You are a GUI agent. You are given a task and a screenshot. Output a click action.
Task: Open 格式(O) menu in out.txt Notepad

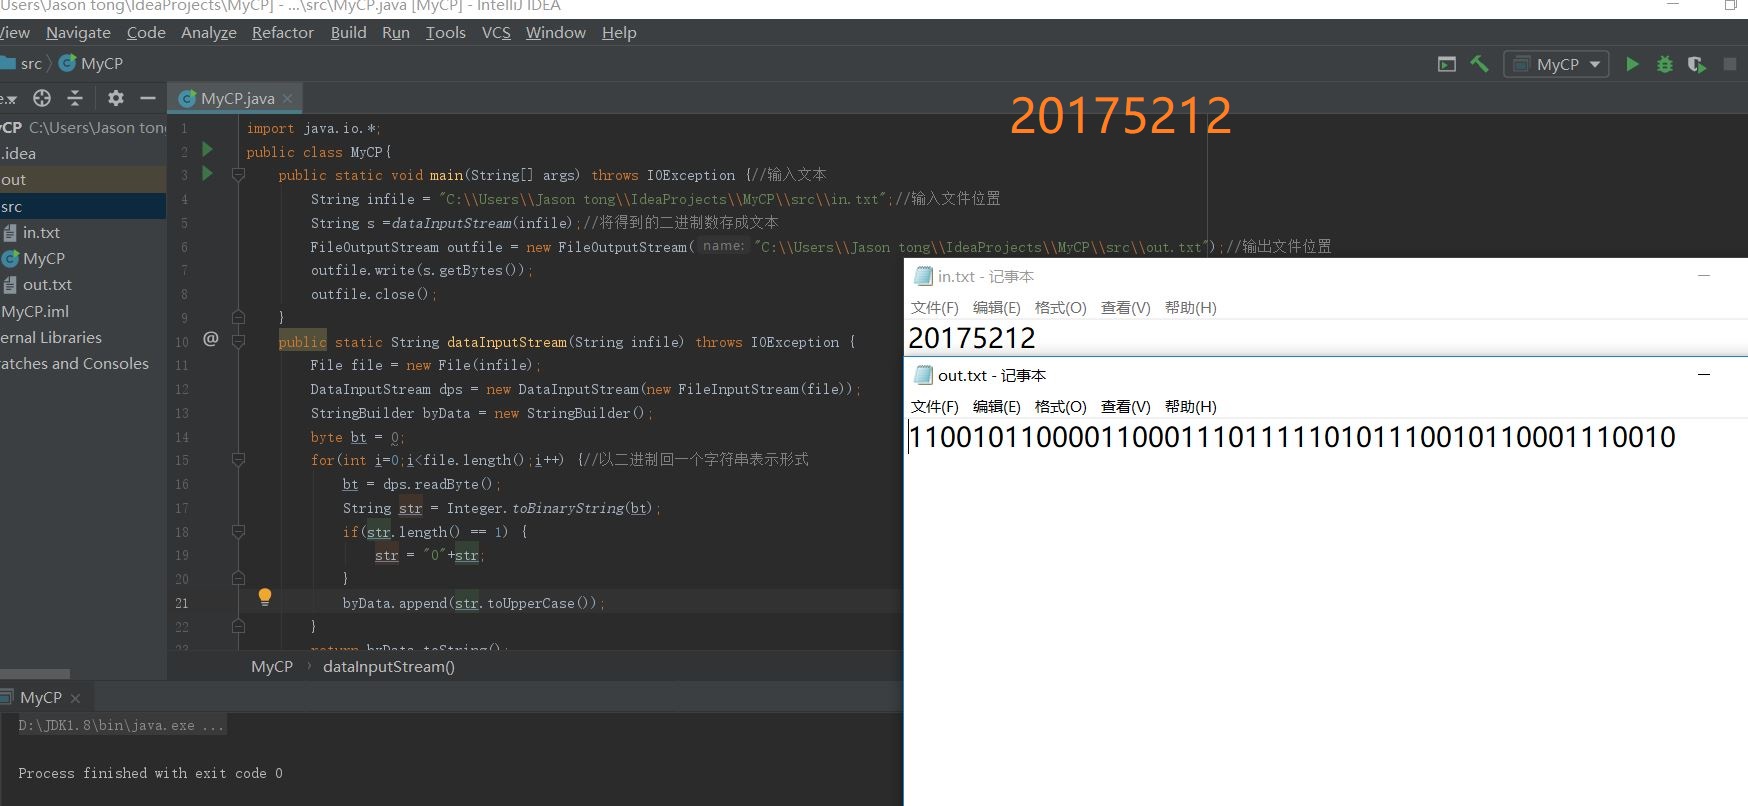pos(1060,407)
